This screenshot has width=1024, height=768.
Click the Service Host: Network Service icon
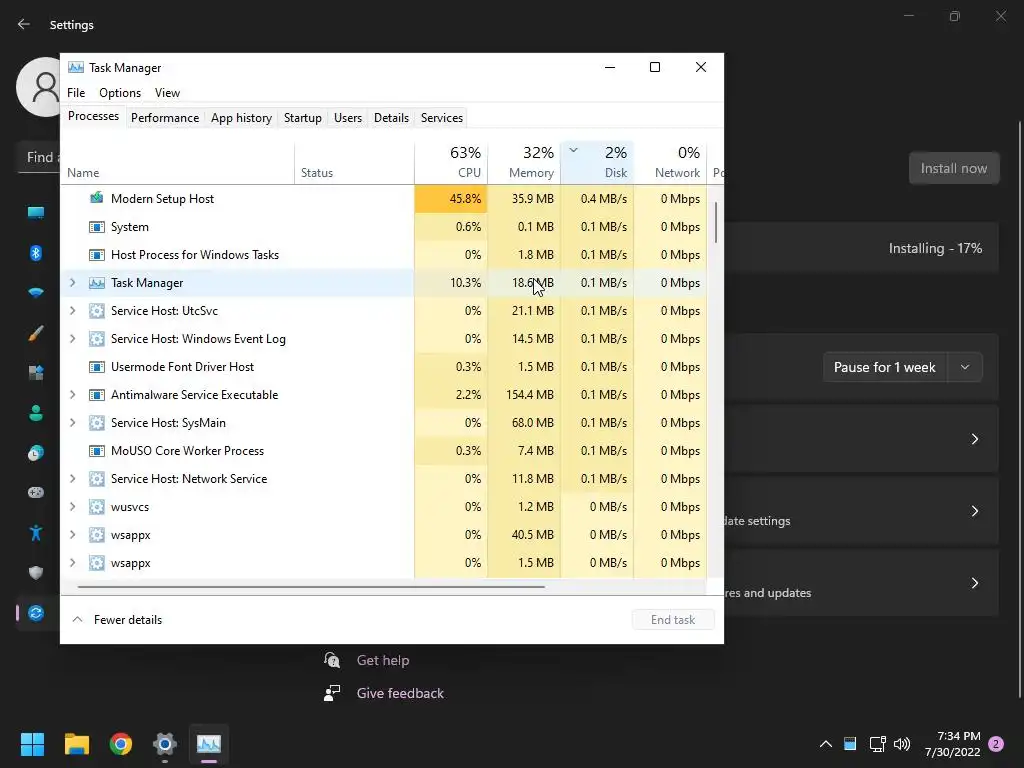(x=97, y=479)
